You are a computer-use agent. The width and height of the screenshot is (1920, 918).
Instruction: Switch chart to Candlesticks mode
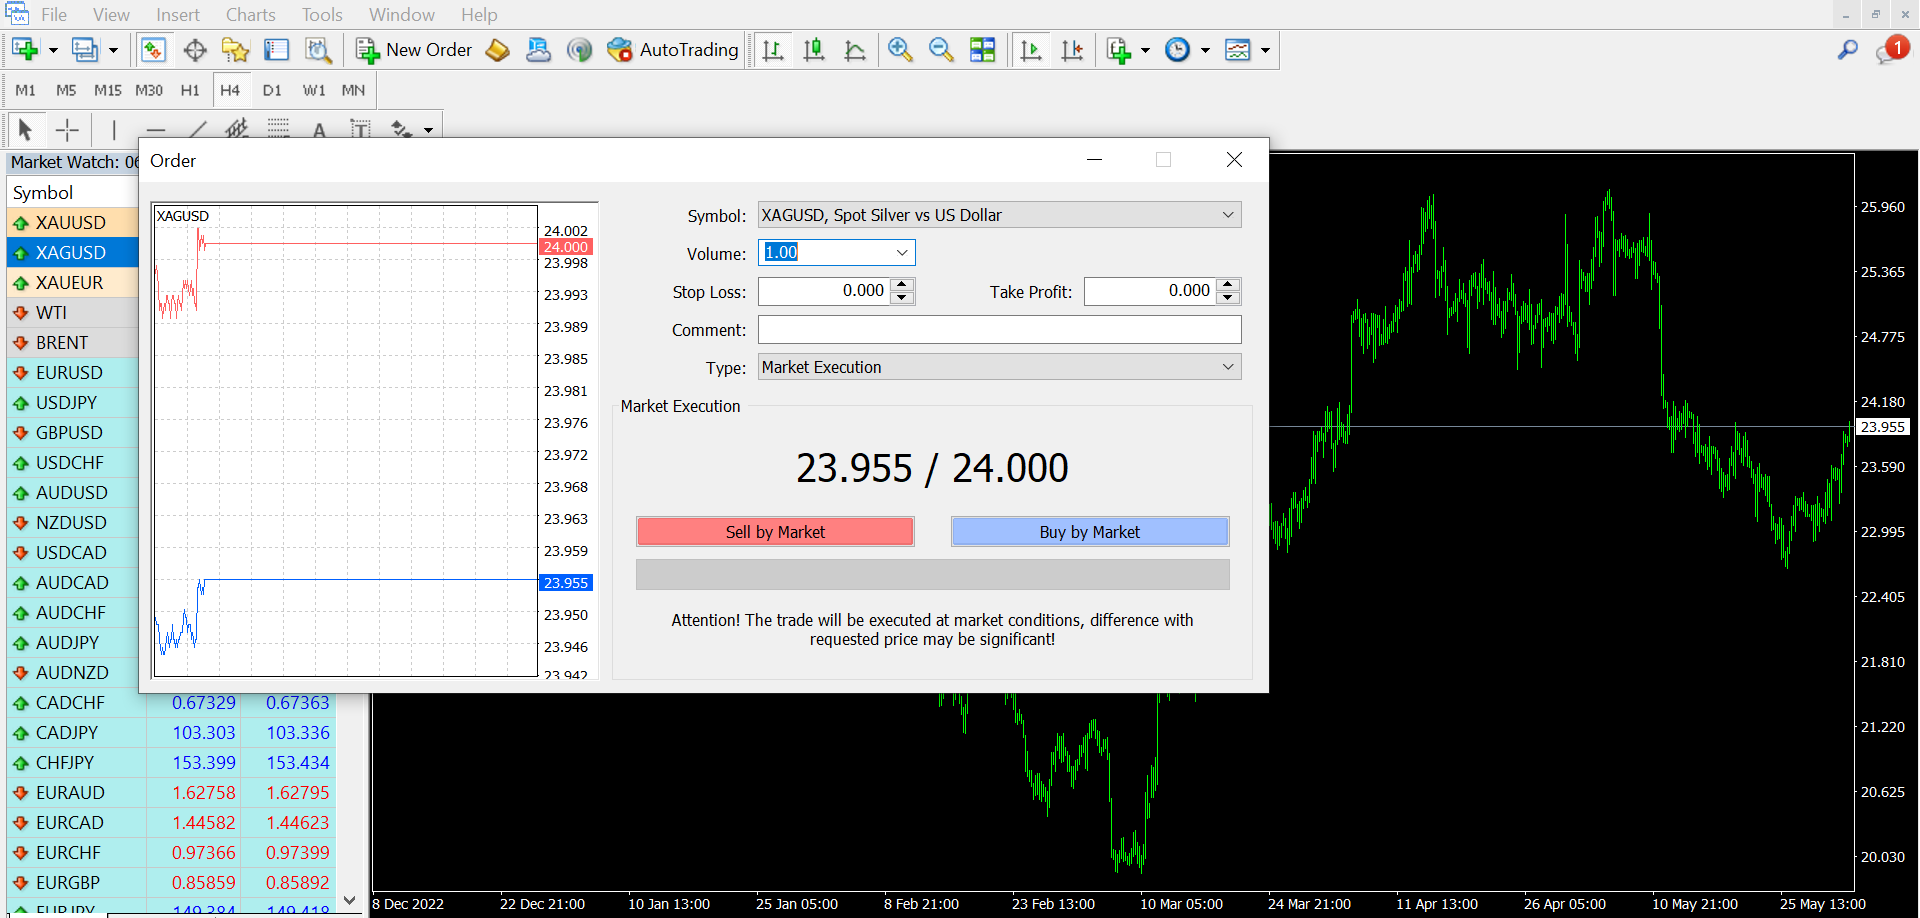[814, 50]
